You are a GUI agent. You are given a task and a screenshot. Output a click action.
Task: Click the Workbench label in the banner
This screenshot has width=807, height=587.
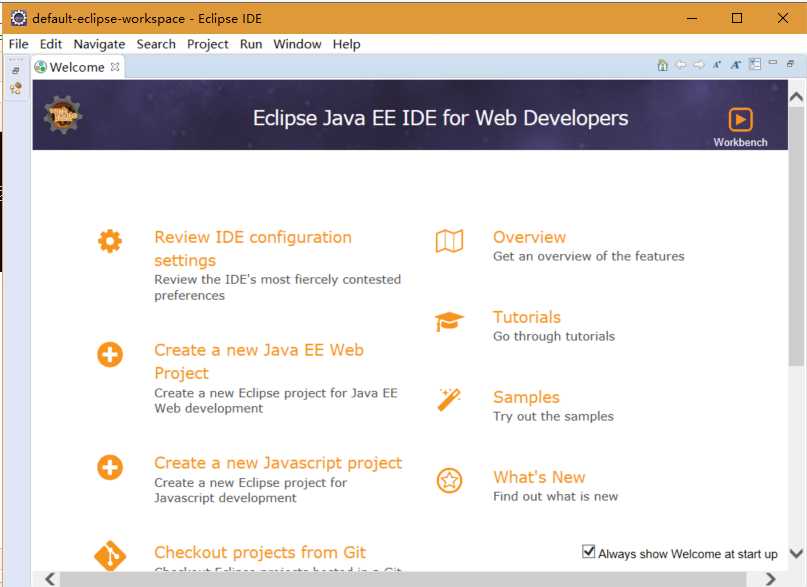tap(740, 143)
